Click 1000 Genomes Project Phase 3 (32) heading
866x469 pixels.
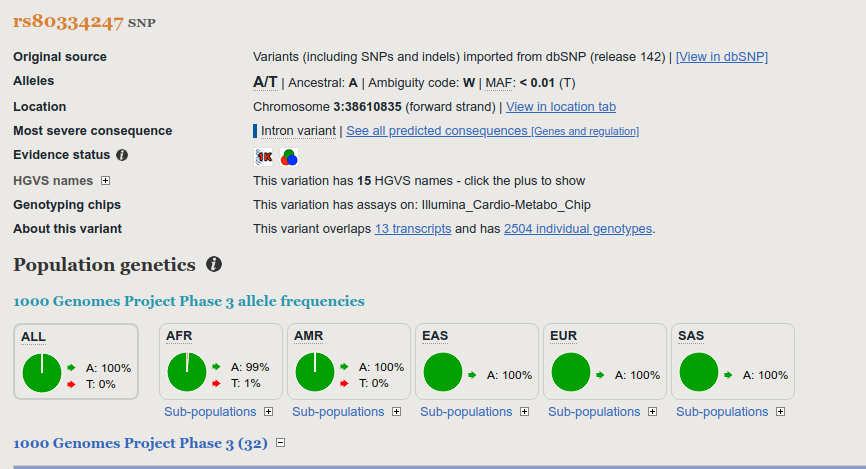140,443
